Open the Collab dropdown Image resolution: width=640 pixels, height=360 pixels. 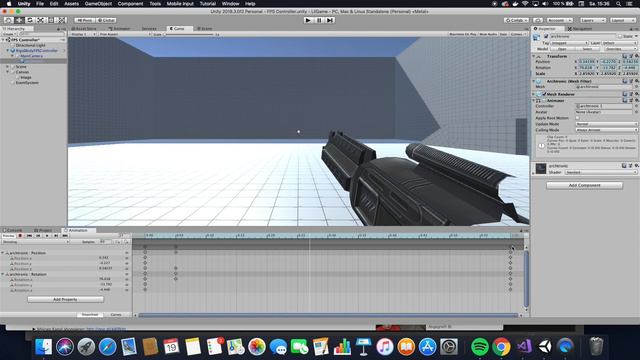(x=516, y=20)
